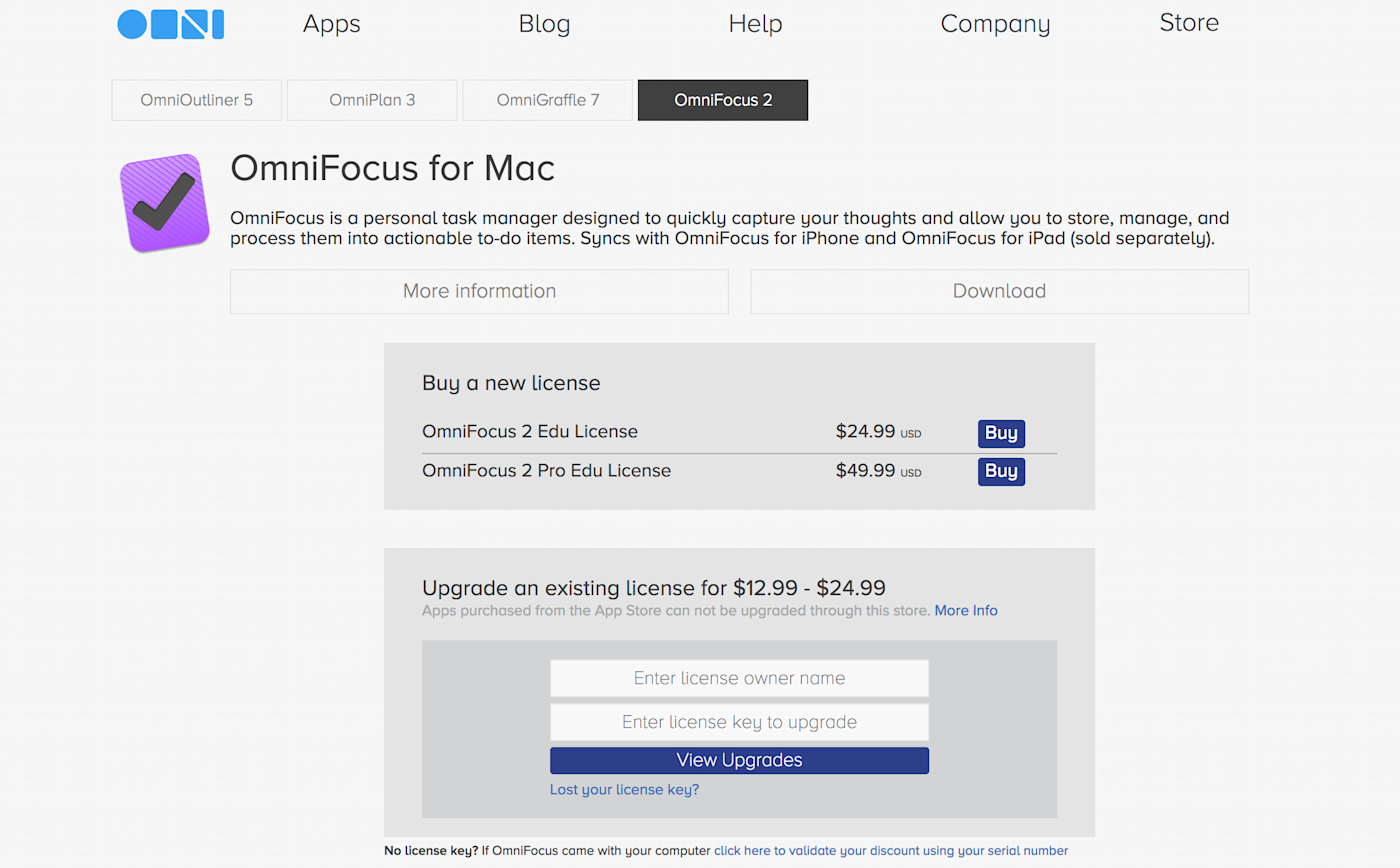Open the Apps menu
The height and width of the screenshot is (868, 1400).
(x=332, y=24)
